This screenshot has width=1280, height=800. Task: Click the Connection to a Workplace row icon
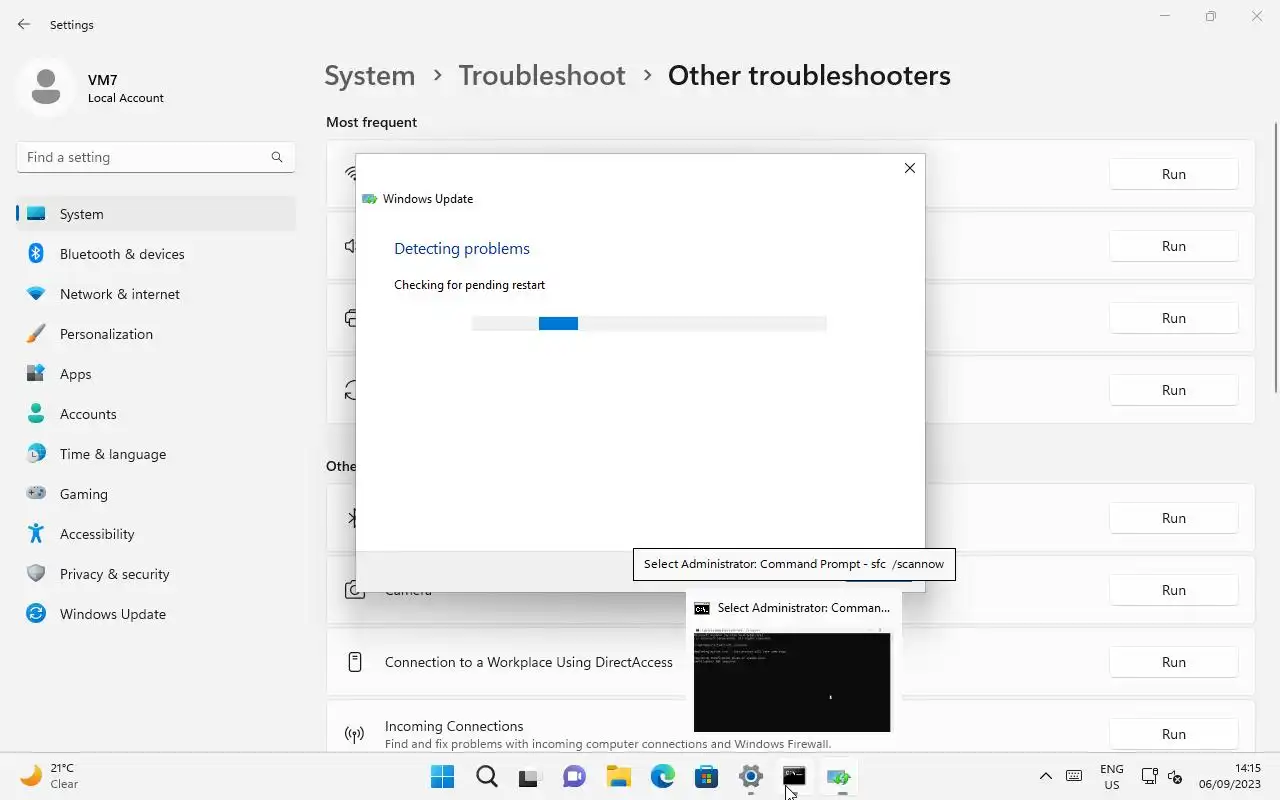point(354,662)
